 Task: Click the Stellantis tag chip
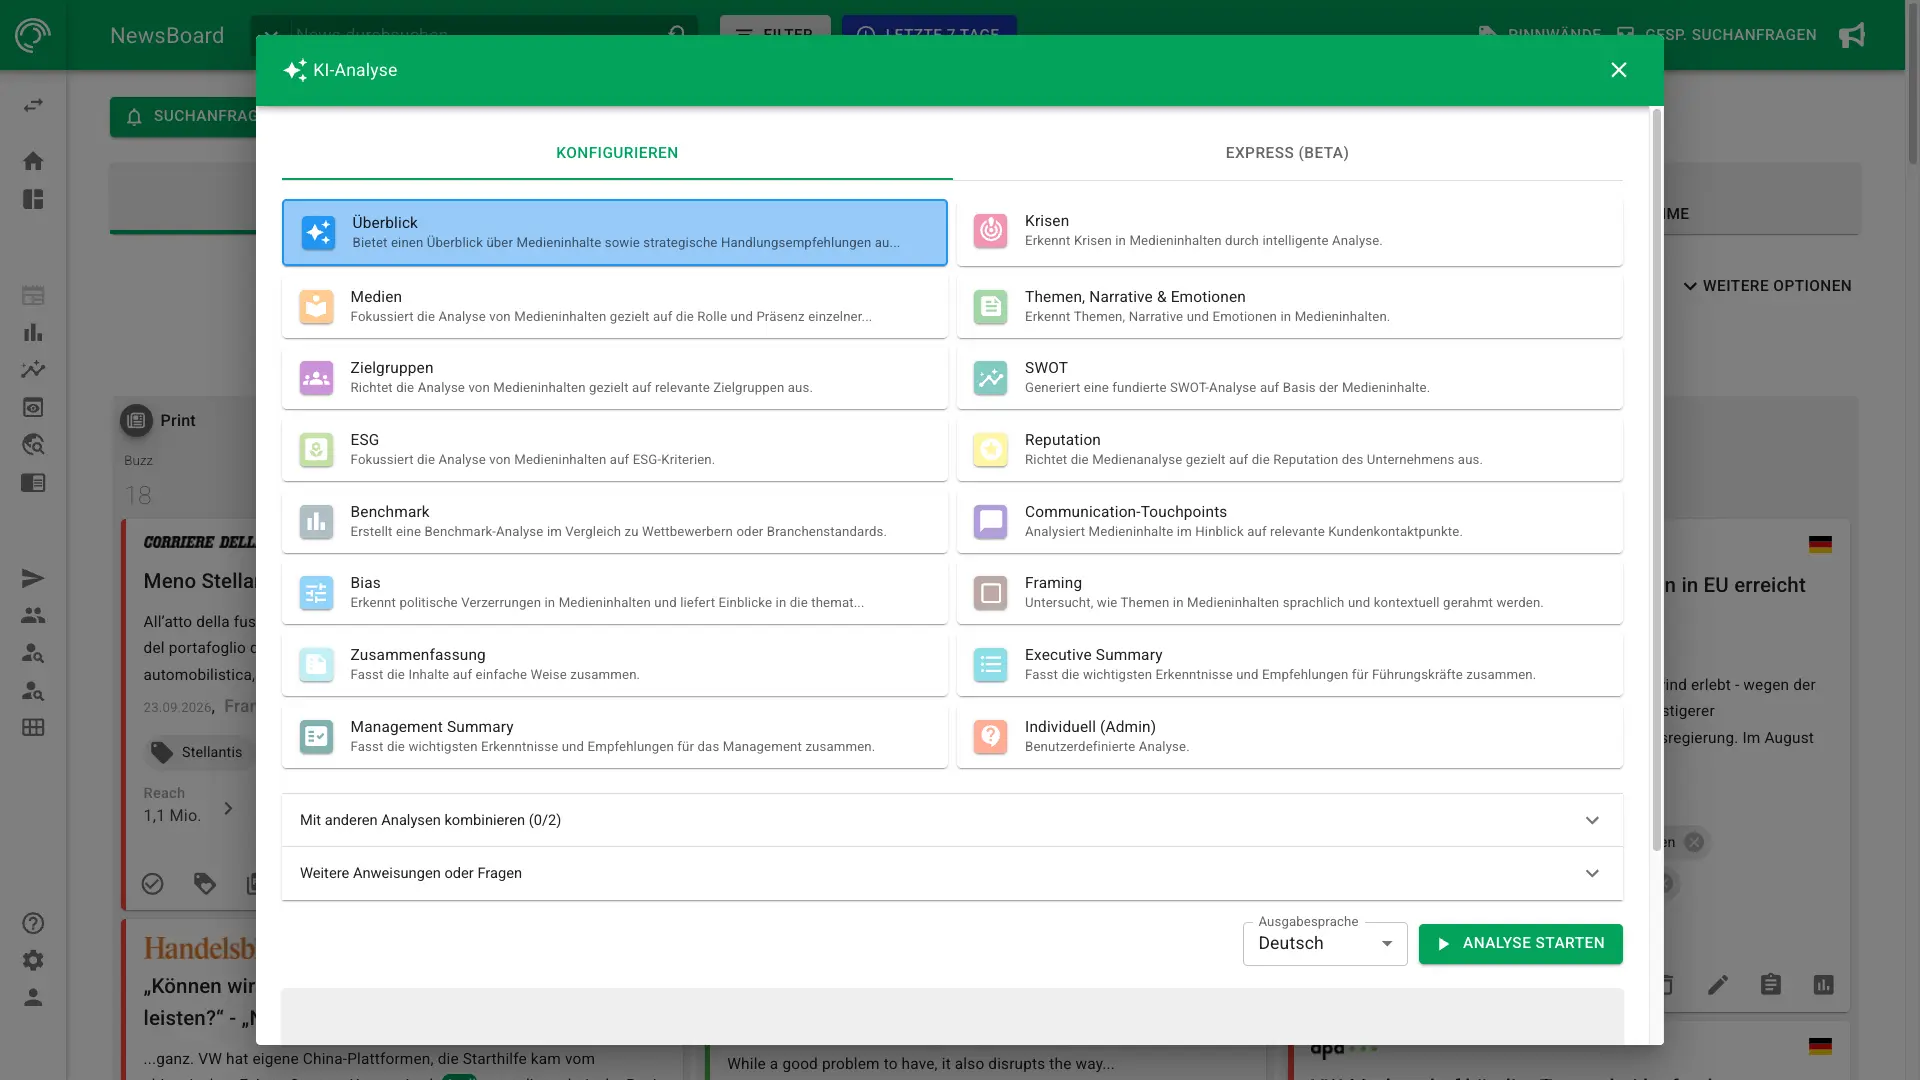(198, 752)
